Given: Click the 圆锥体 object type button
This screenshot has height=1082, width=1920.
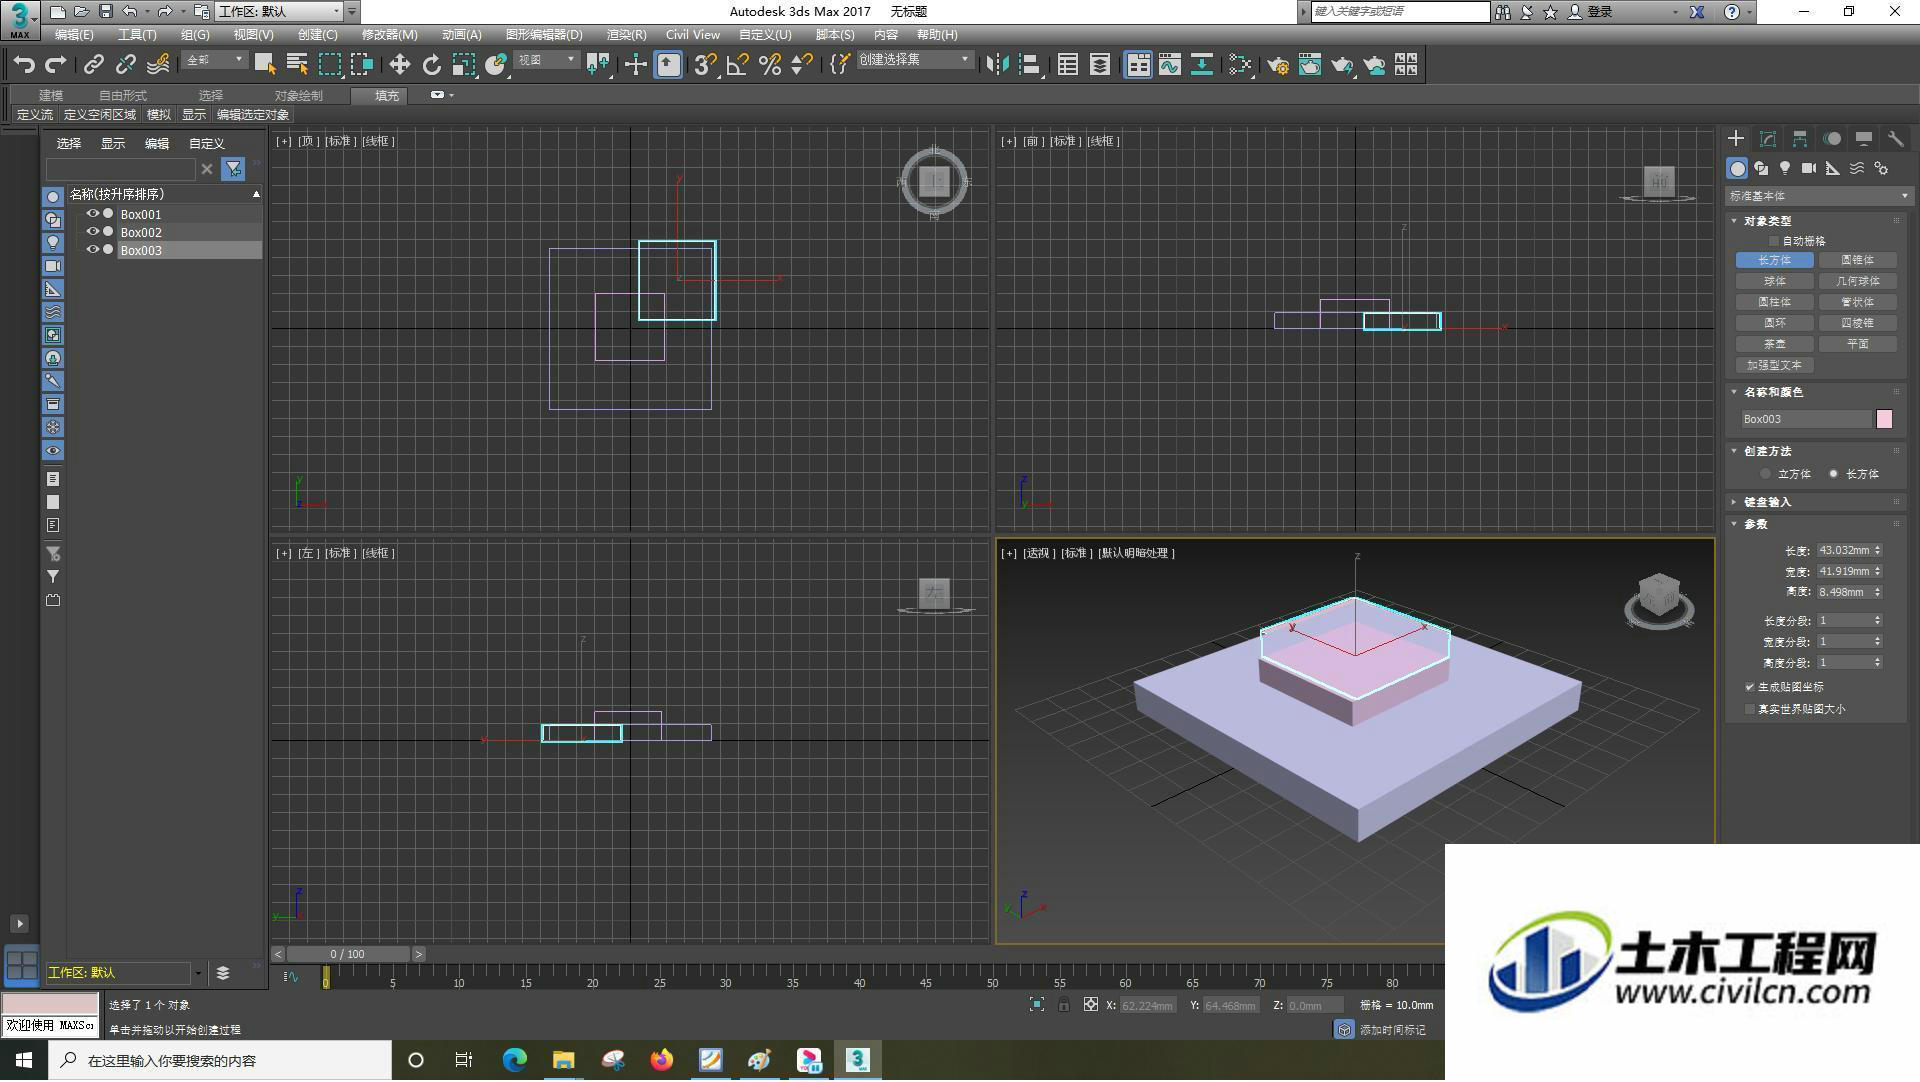Looking at the screenshot, I should tap(1857, 260).
